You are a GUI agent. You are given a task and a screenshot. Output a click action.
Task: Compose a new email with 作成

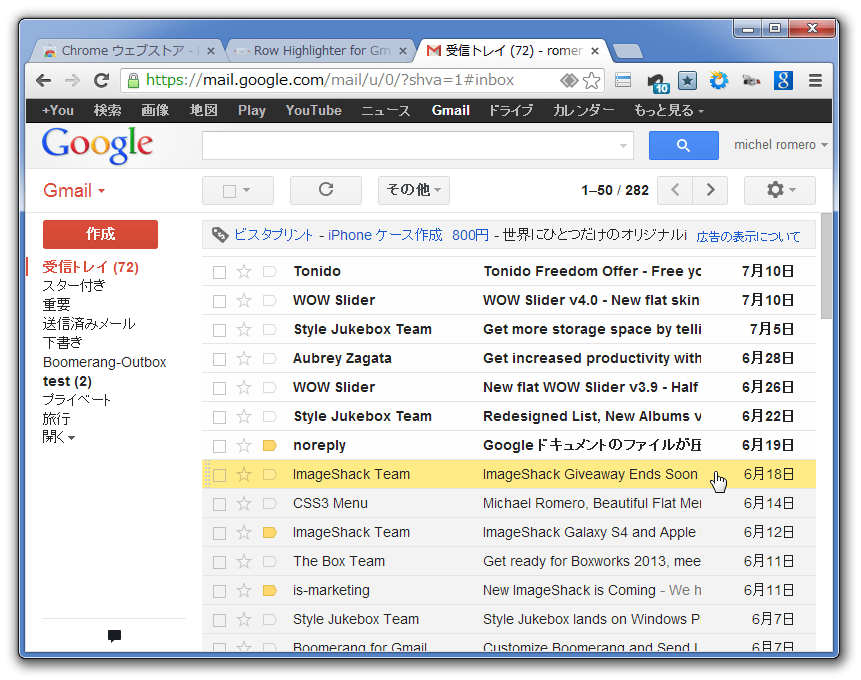100,235
